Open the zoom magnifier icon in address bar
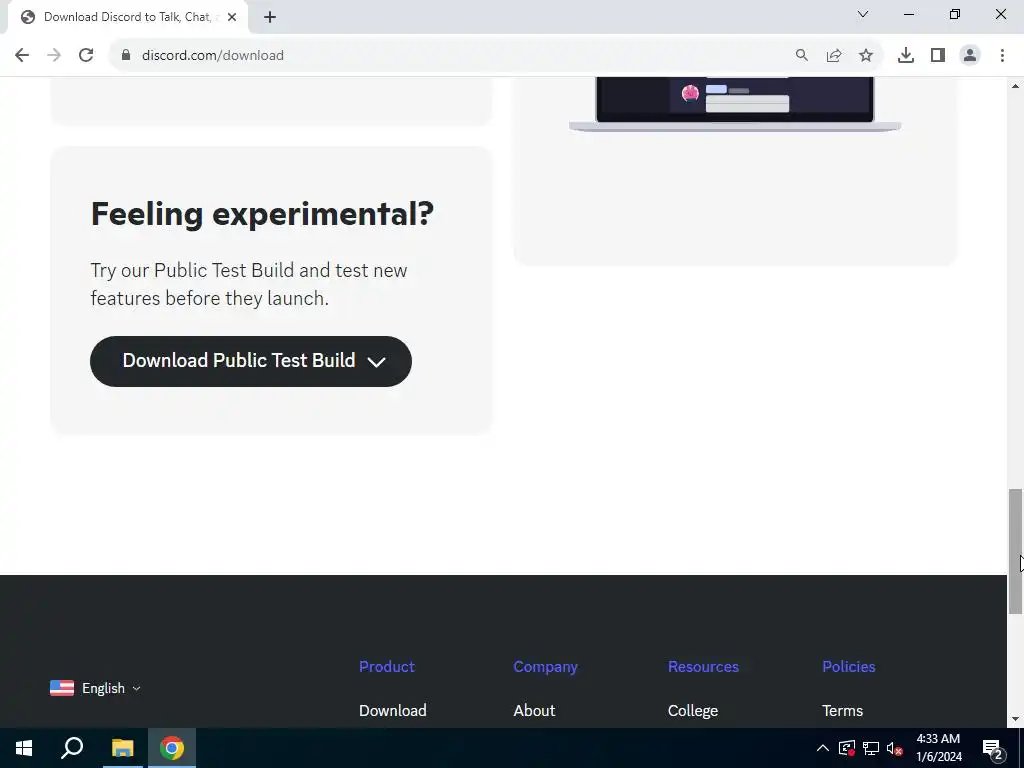Screen dimensions: 1024x768 [x=802, y=56]
